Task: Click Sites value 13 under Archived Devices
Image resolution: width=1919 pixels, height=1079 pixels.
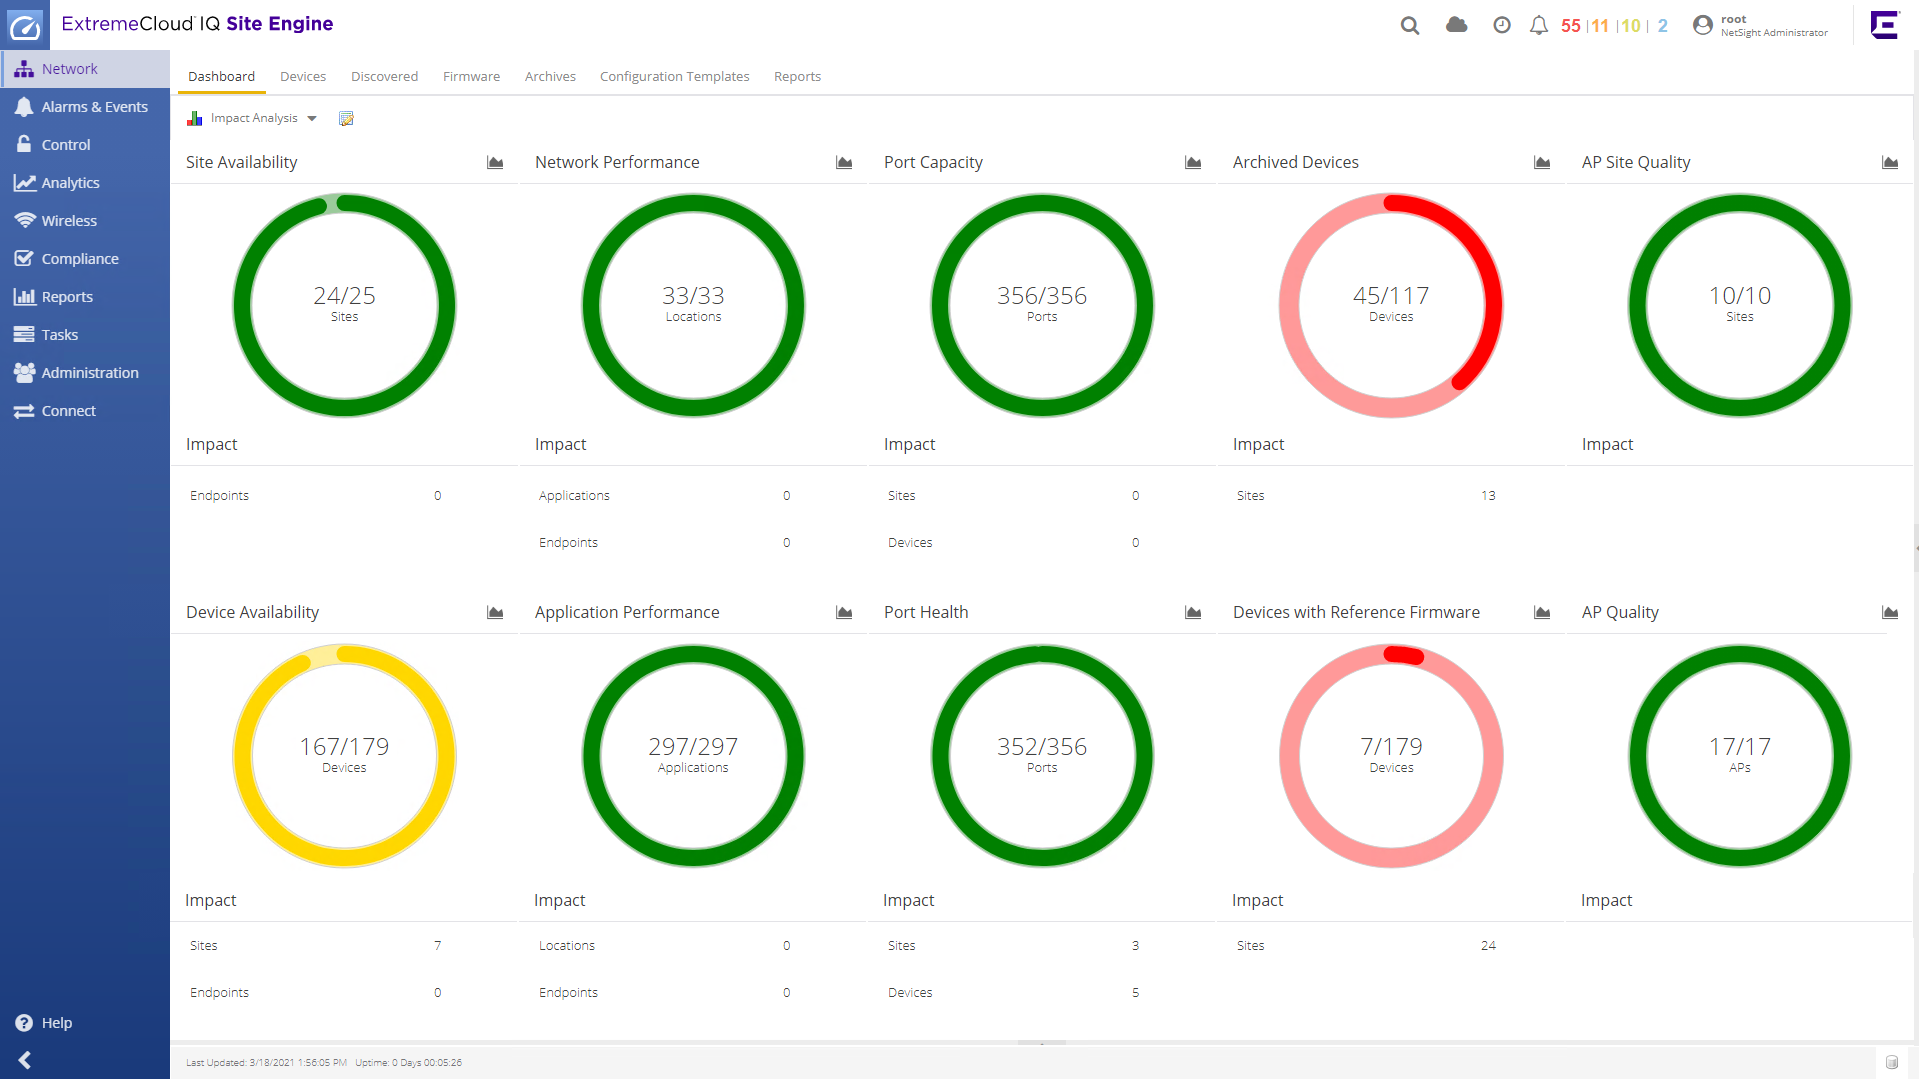Action: [x=1488, y=496]
